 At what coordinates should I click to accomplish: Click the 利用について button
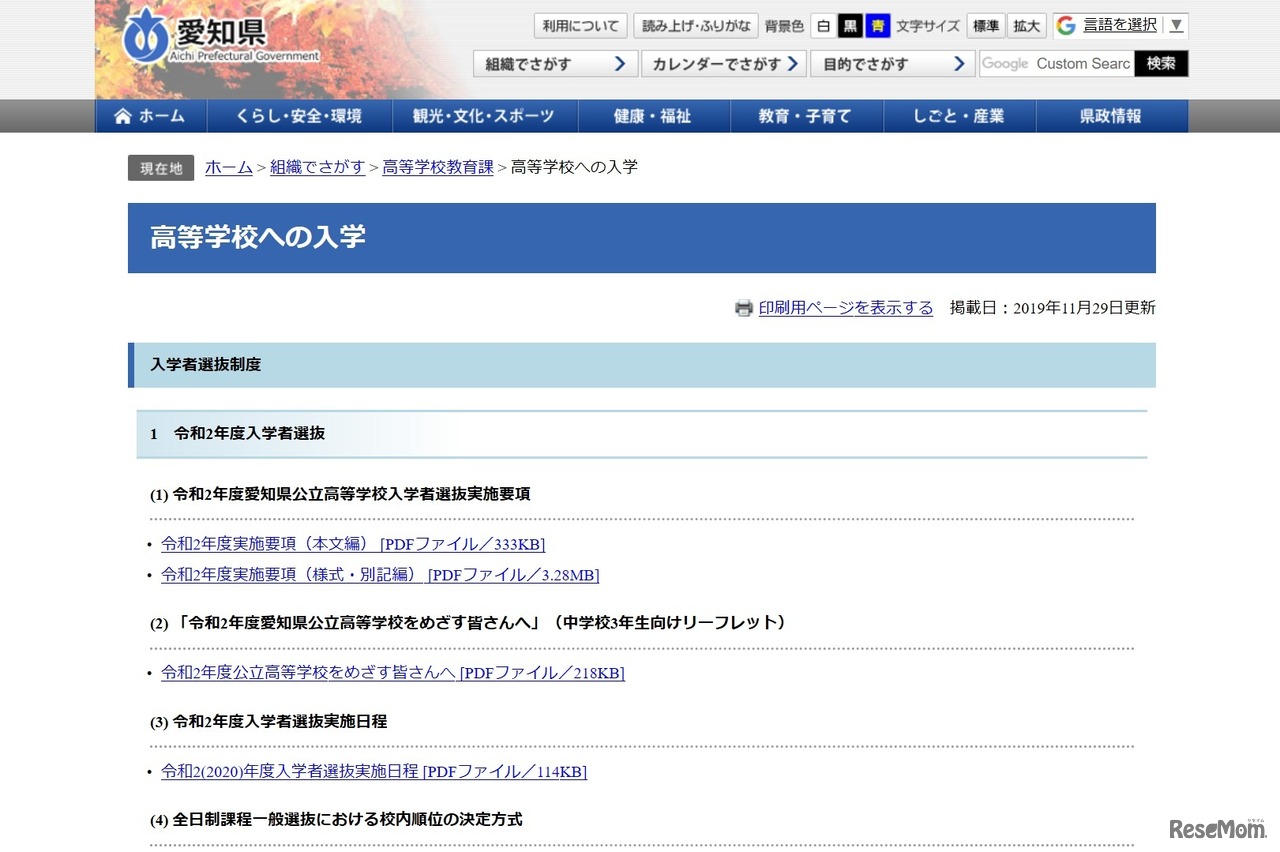tap(579, 25)
